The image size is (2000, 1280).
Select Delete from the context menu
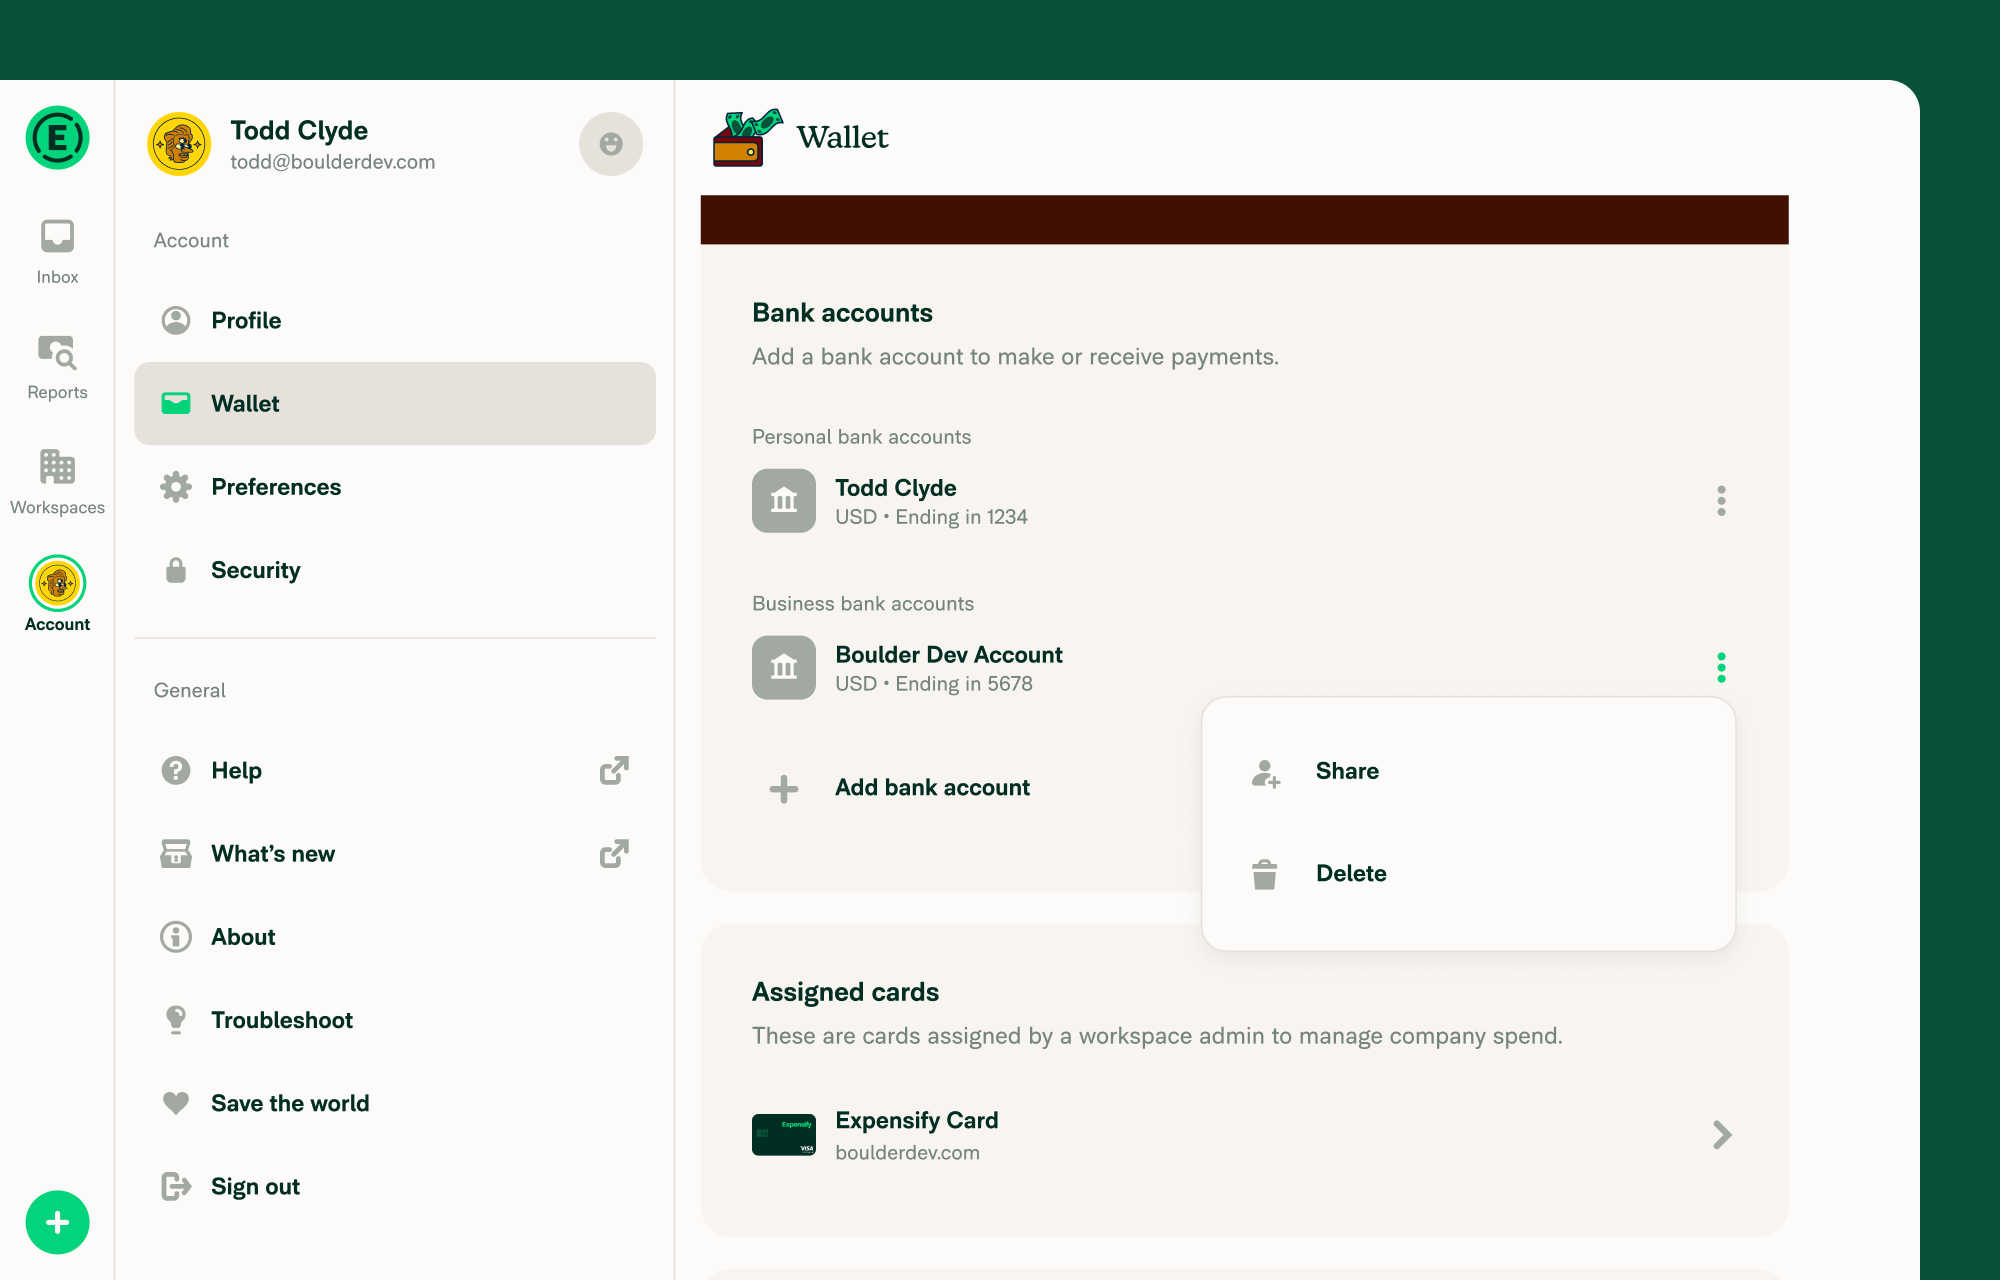click(1351, 873)
